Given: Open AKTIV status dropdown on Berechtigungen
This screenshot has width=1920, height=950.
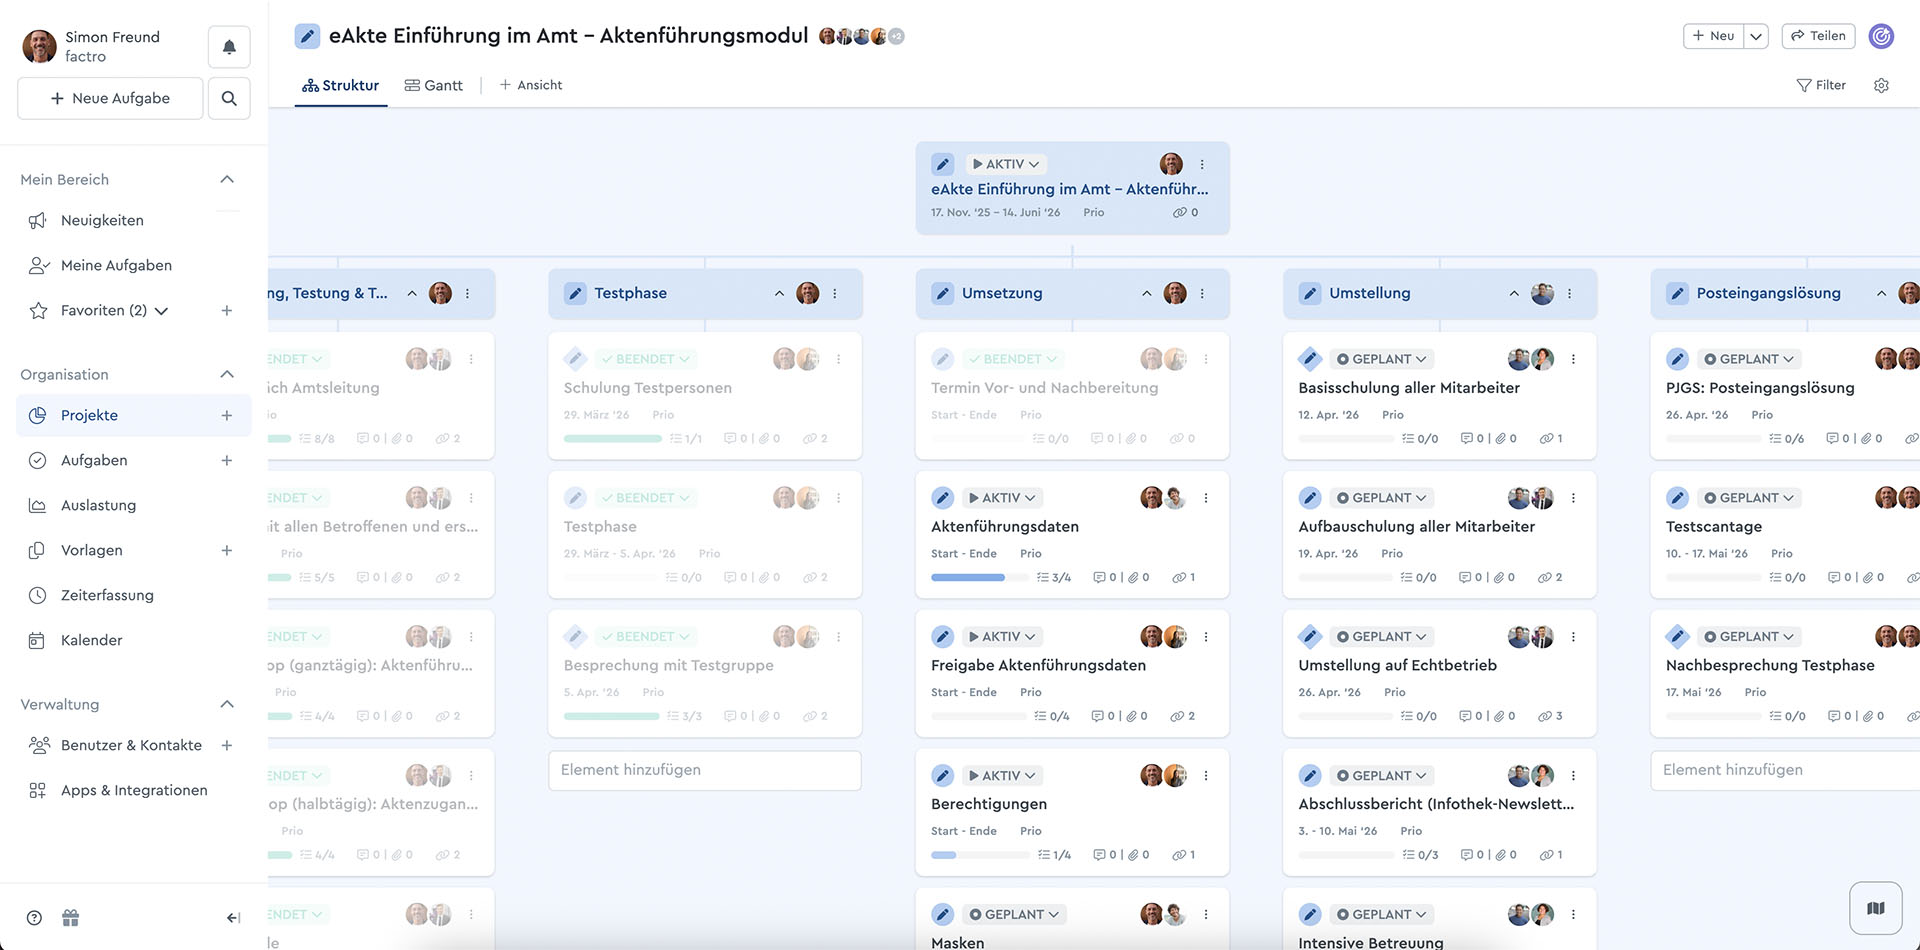Looking at the screenshot, I should click(x=1002, y=776).
